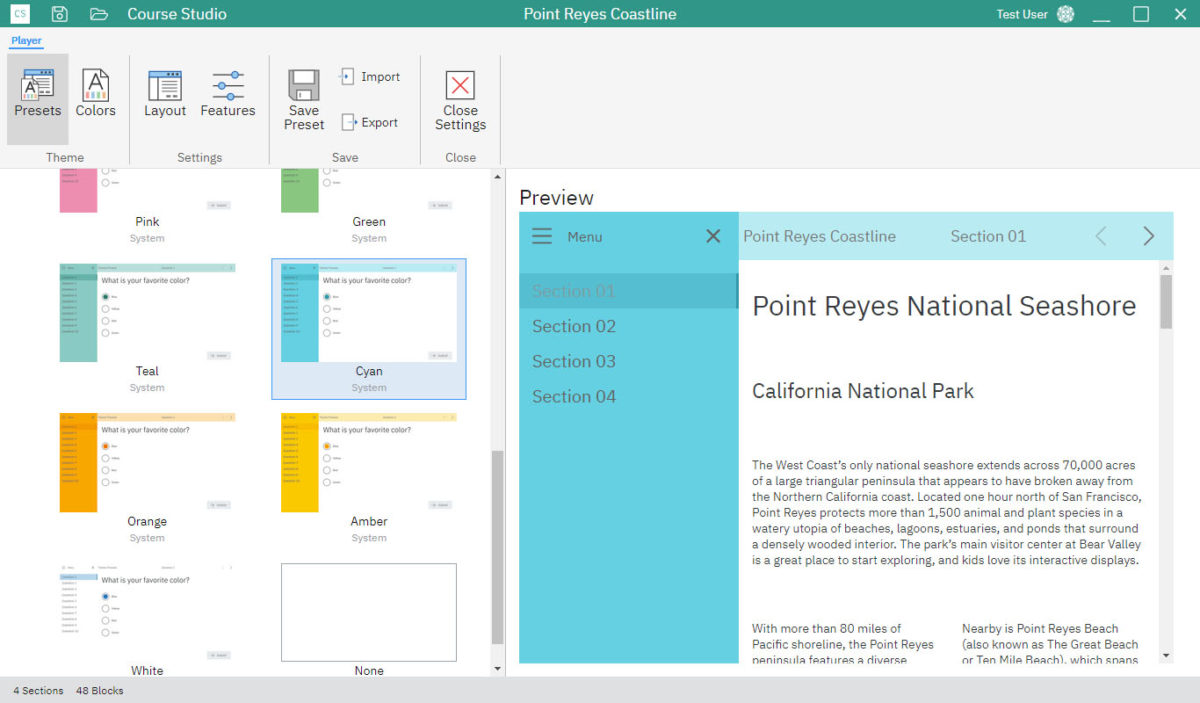1200x703 pixels.
Task: Open the Presets theme panel
Action: 38,97
